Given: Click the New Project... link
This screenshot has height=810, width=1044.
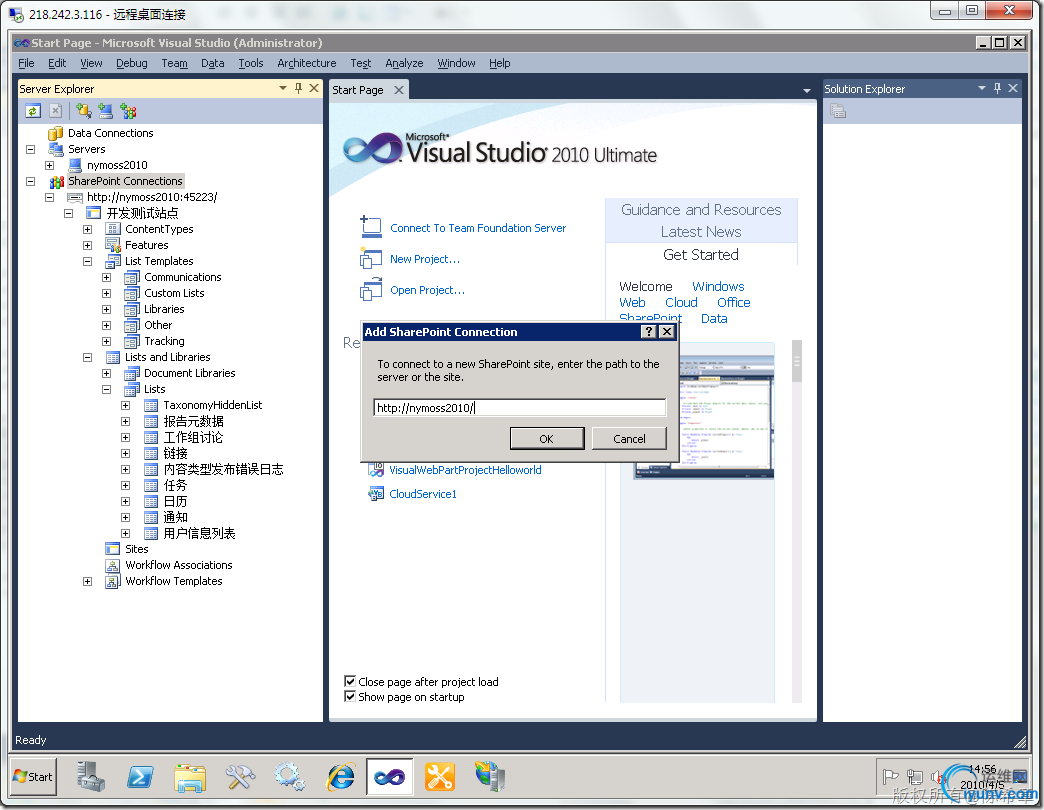Looking at the screenshot, I should [425, 259].
